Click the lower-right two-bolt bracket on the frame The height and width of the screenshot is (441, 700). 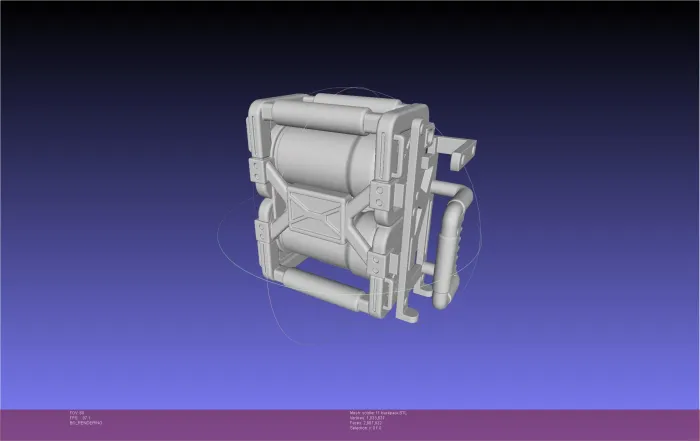pos(376,265)
